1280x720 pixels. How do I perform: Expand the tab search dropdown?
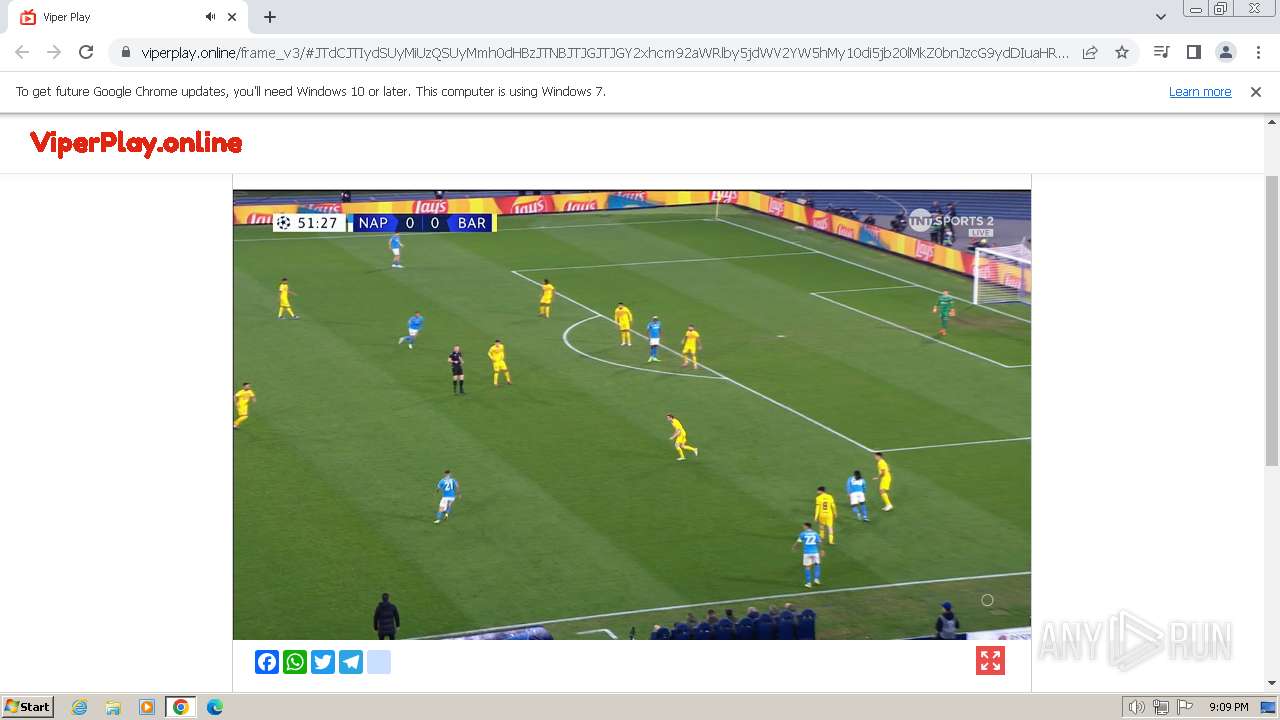tap(1161, 17)
